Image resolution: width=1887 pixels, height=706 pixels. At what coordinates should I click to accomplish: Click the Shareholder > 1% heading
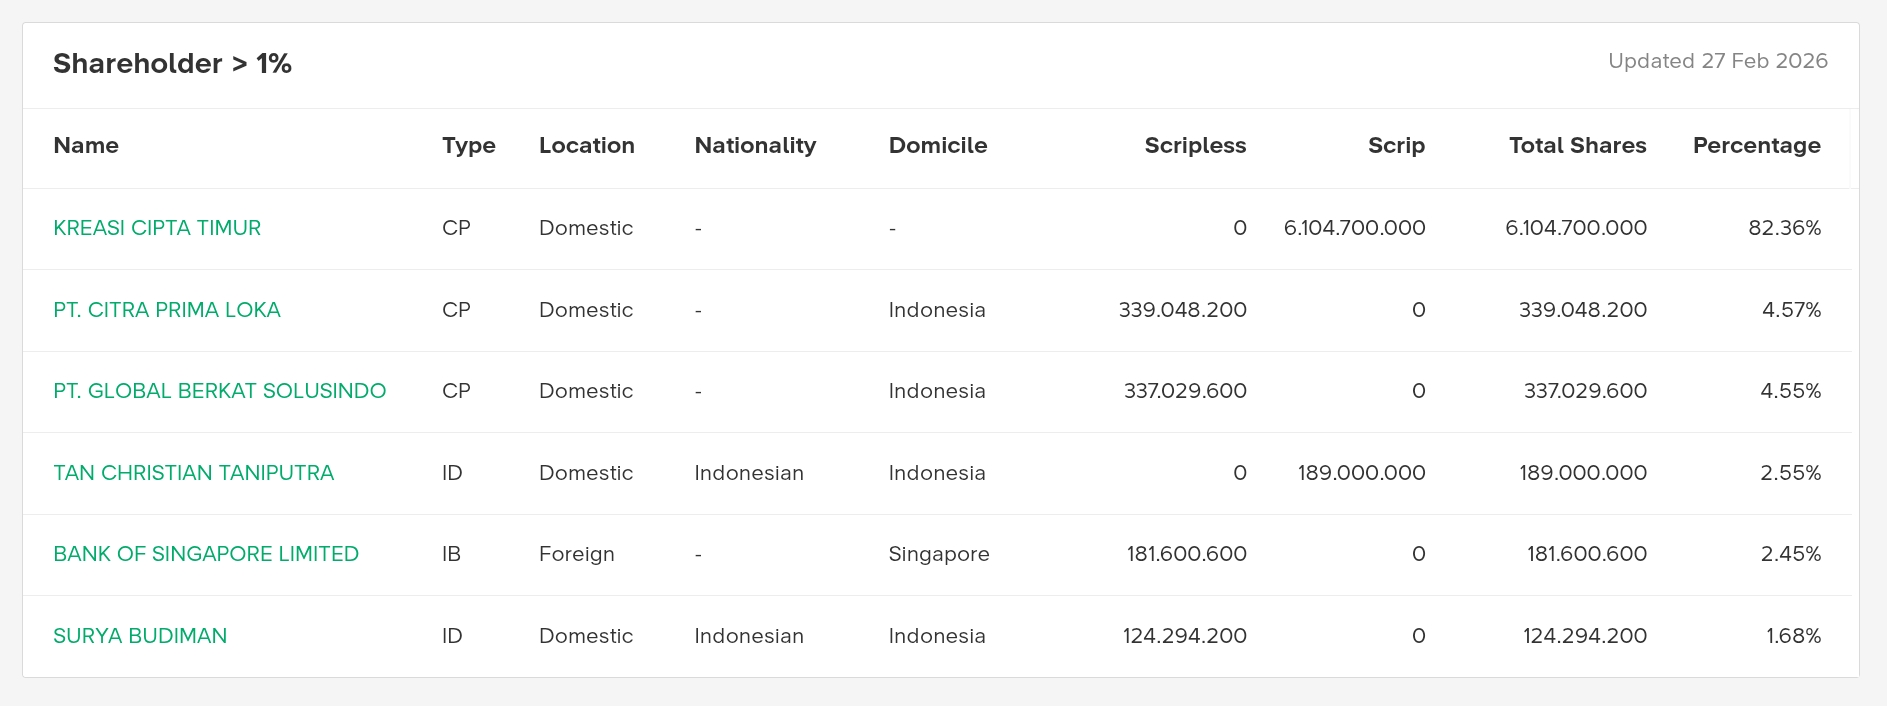tap(172, 64)
